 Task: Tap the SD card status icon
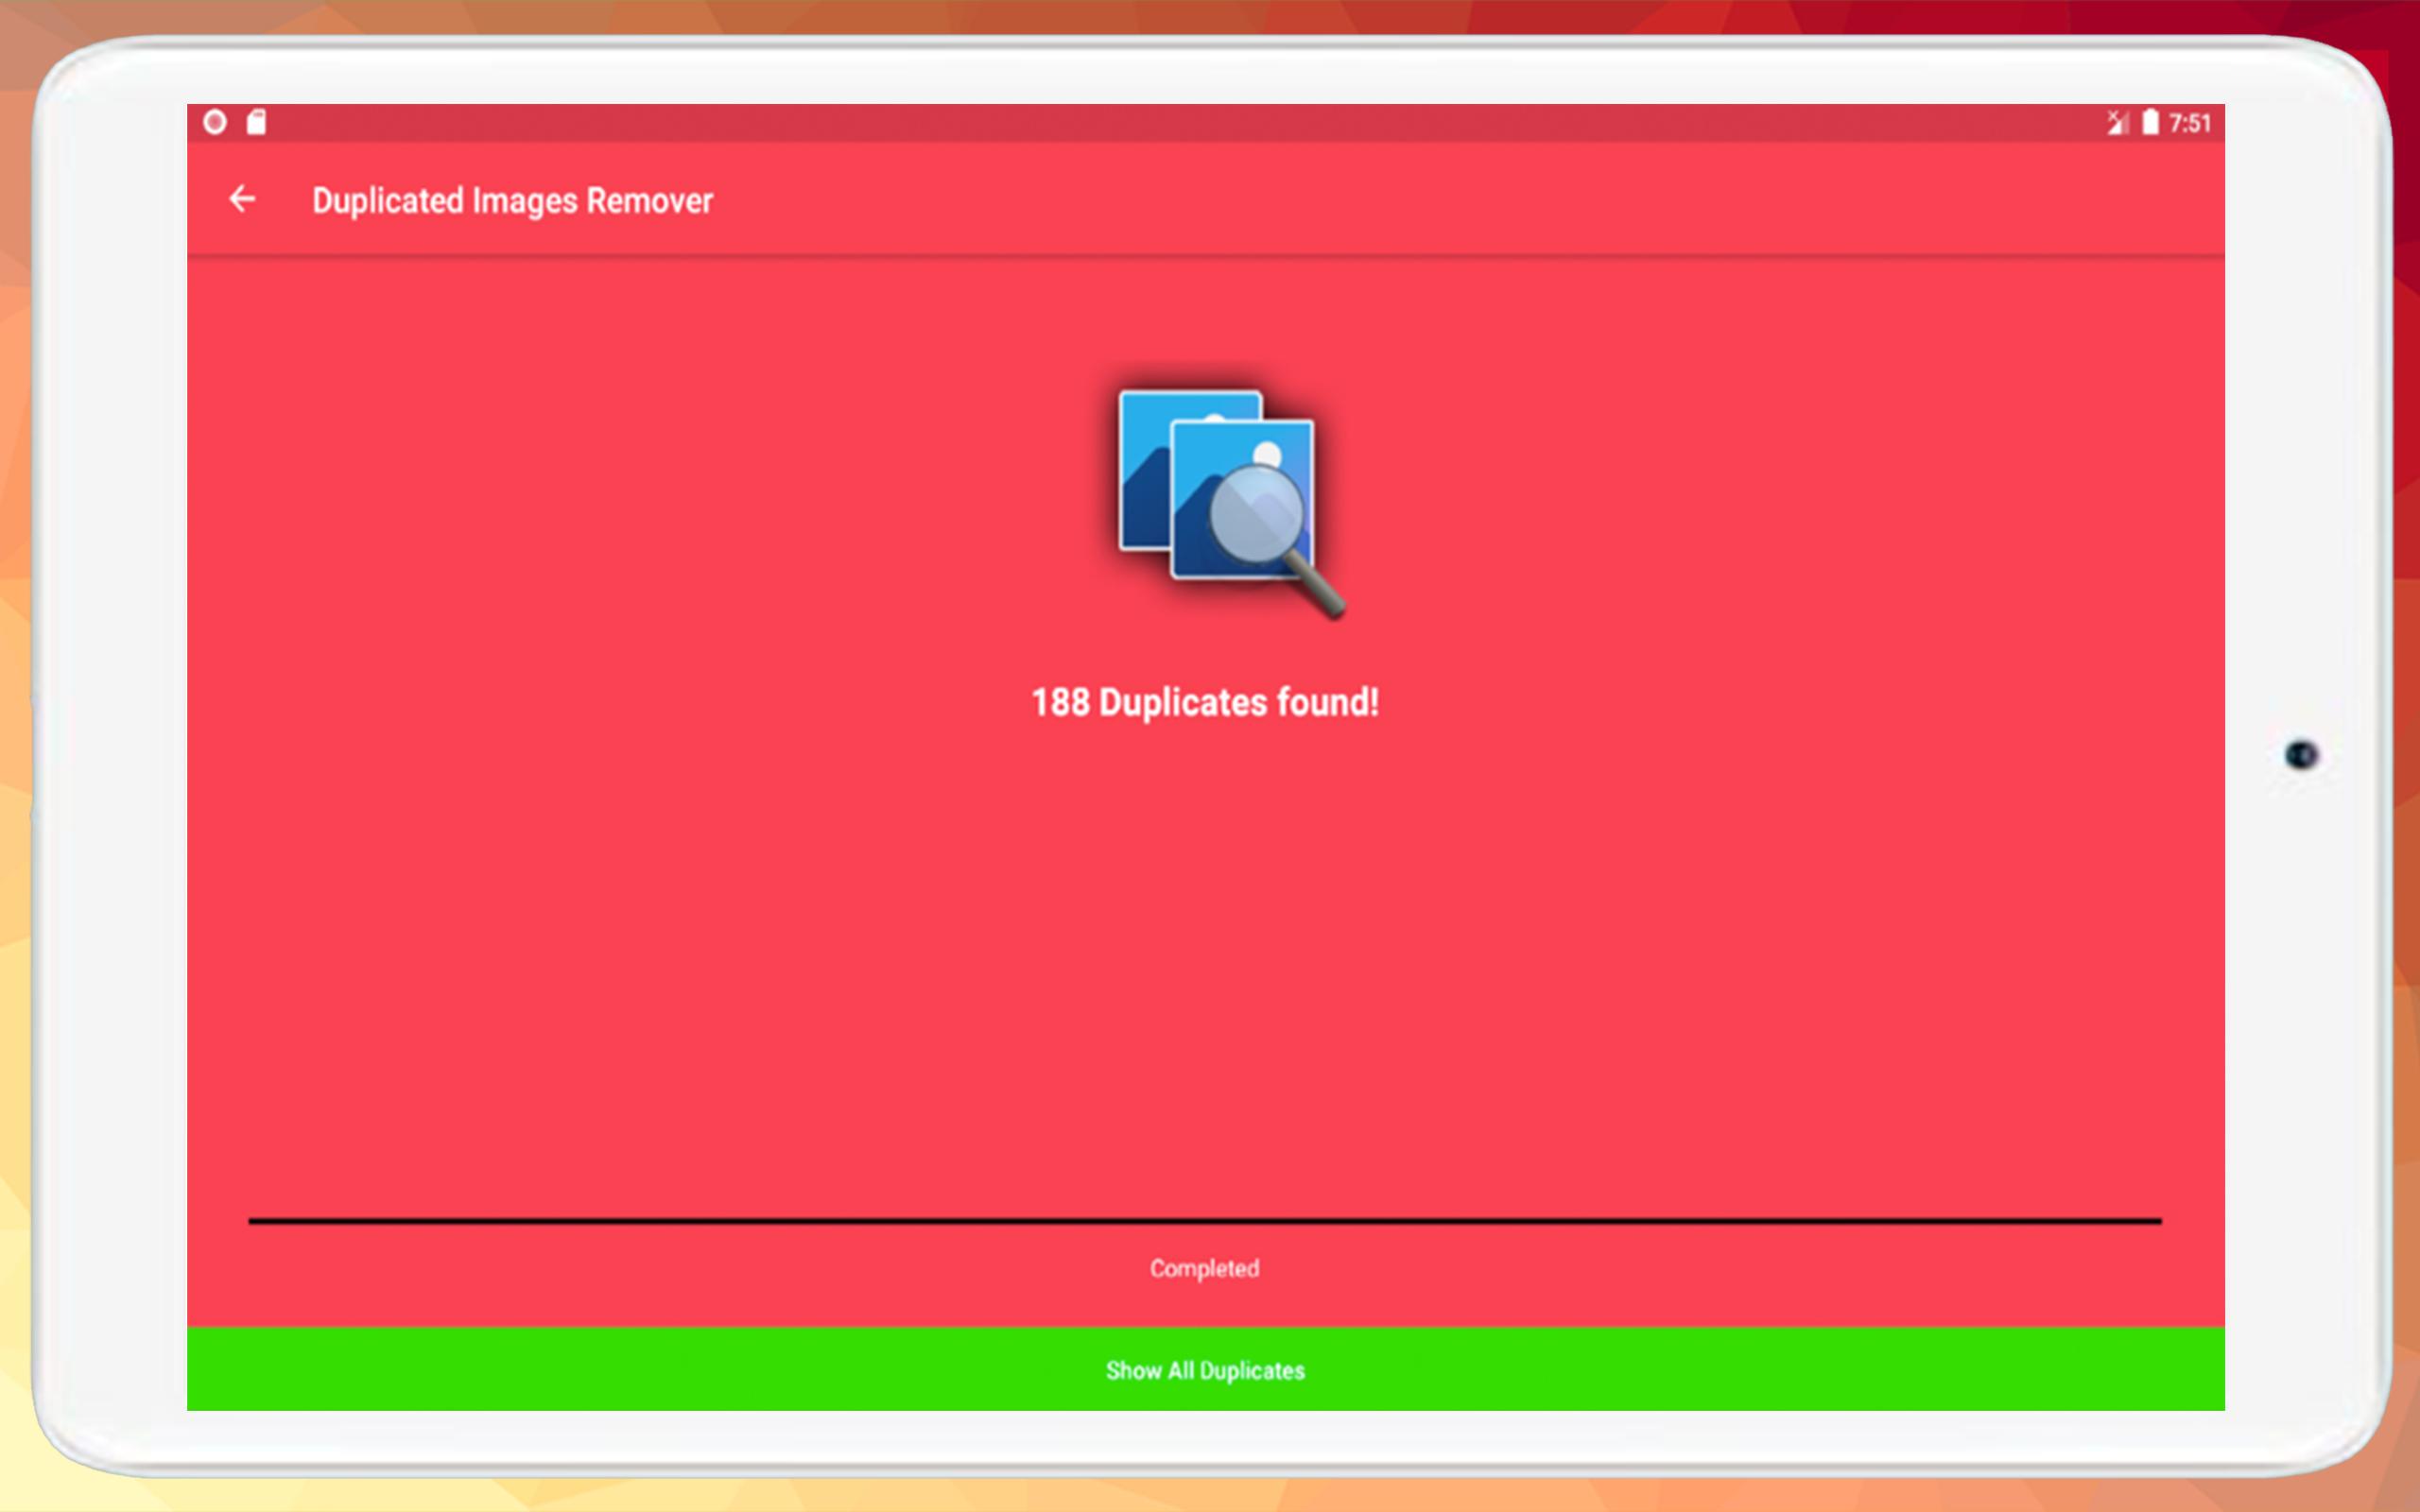(x=257, y=122)
